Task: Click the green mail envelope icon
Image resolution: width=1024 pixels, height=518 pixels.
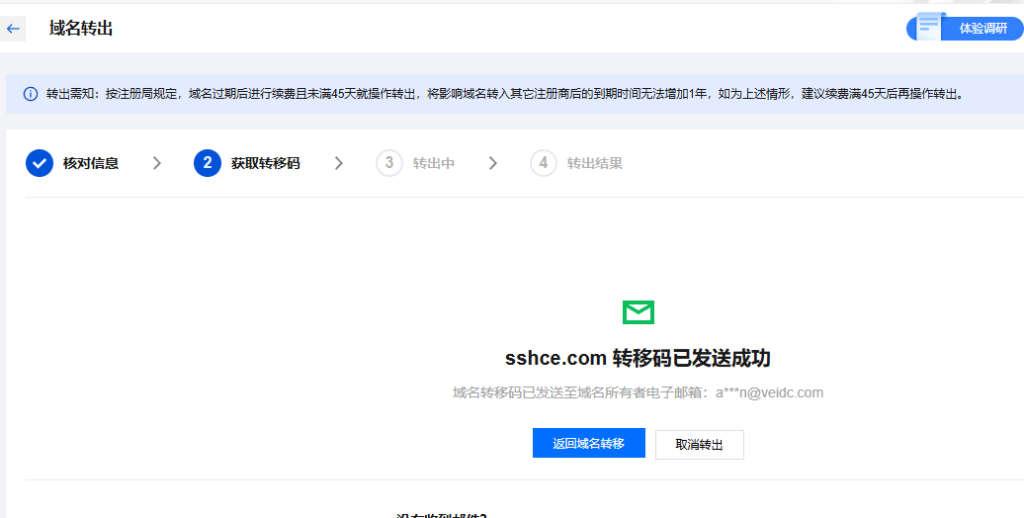Action: [x=638, y=313]
